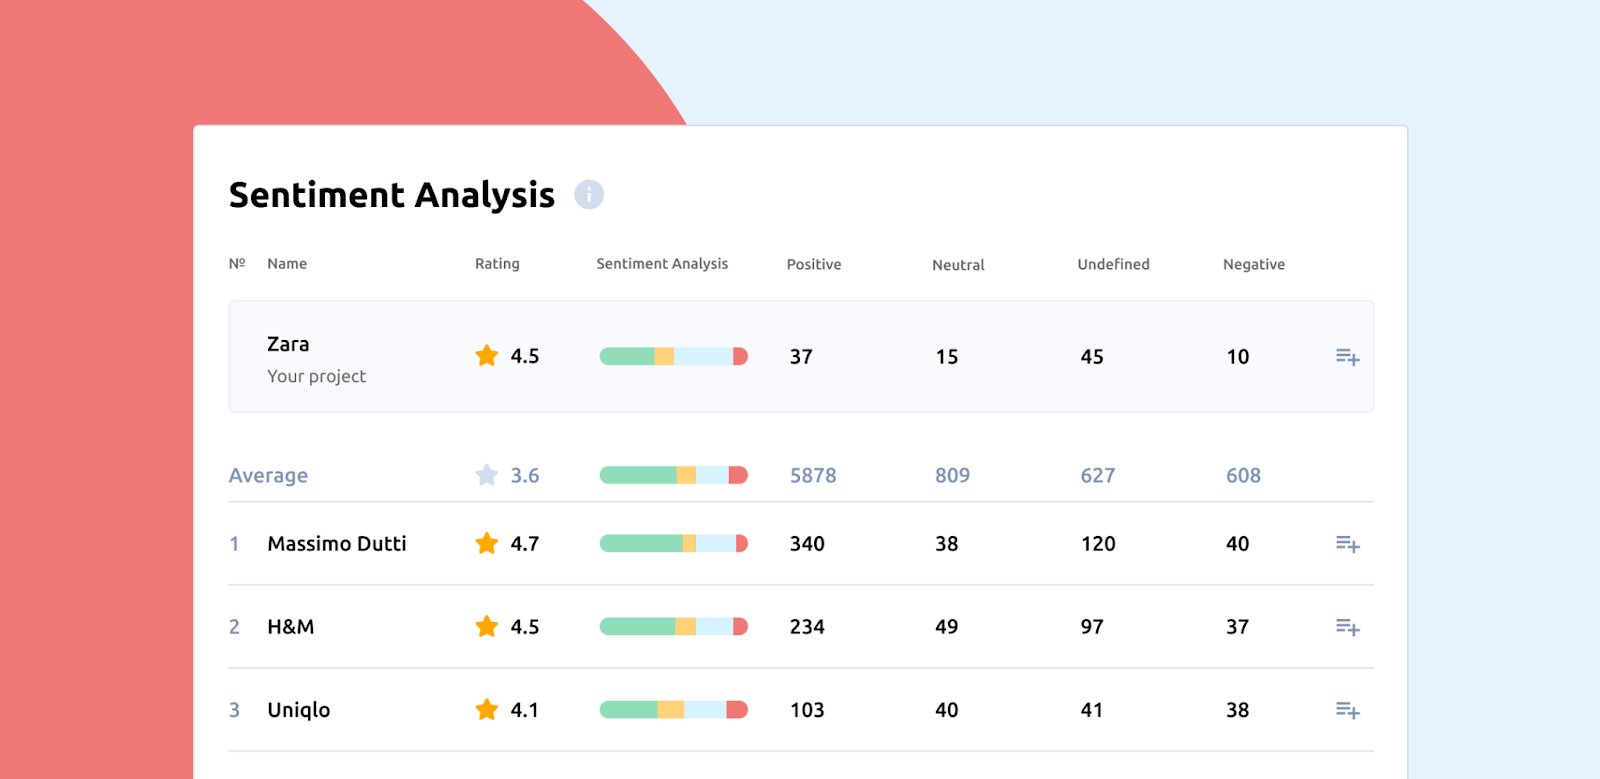Image resolution: width=1600 pixels, height=779 pixels.
Task: Click Uniqlo's 4.1 rating value
Action: [x=525, y=710]
